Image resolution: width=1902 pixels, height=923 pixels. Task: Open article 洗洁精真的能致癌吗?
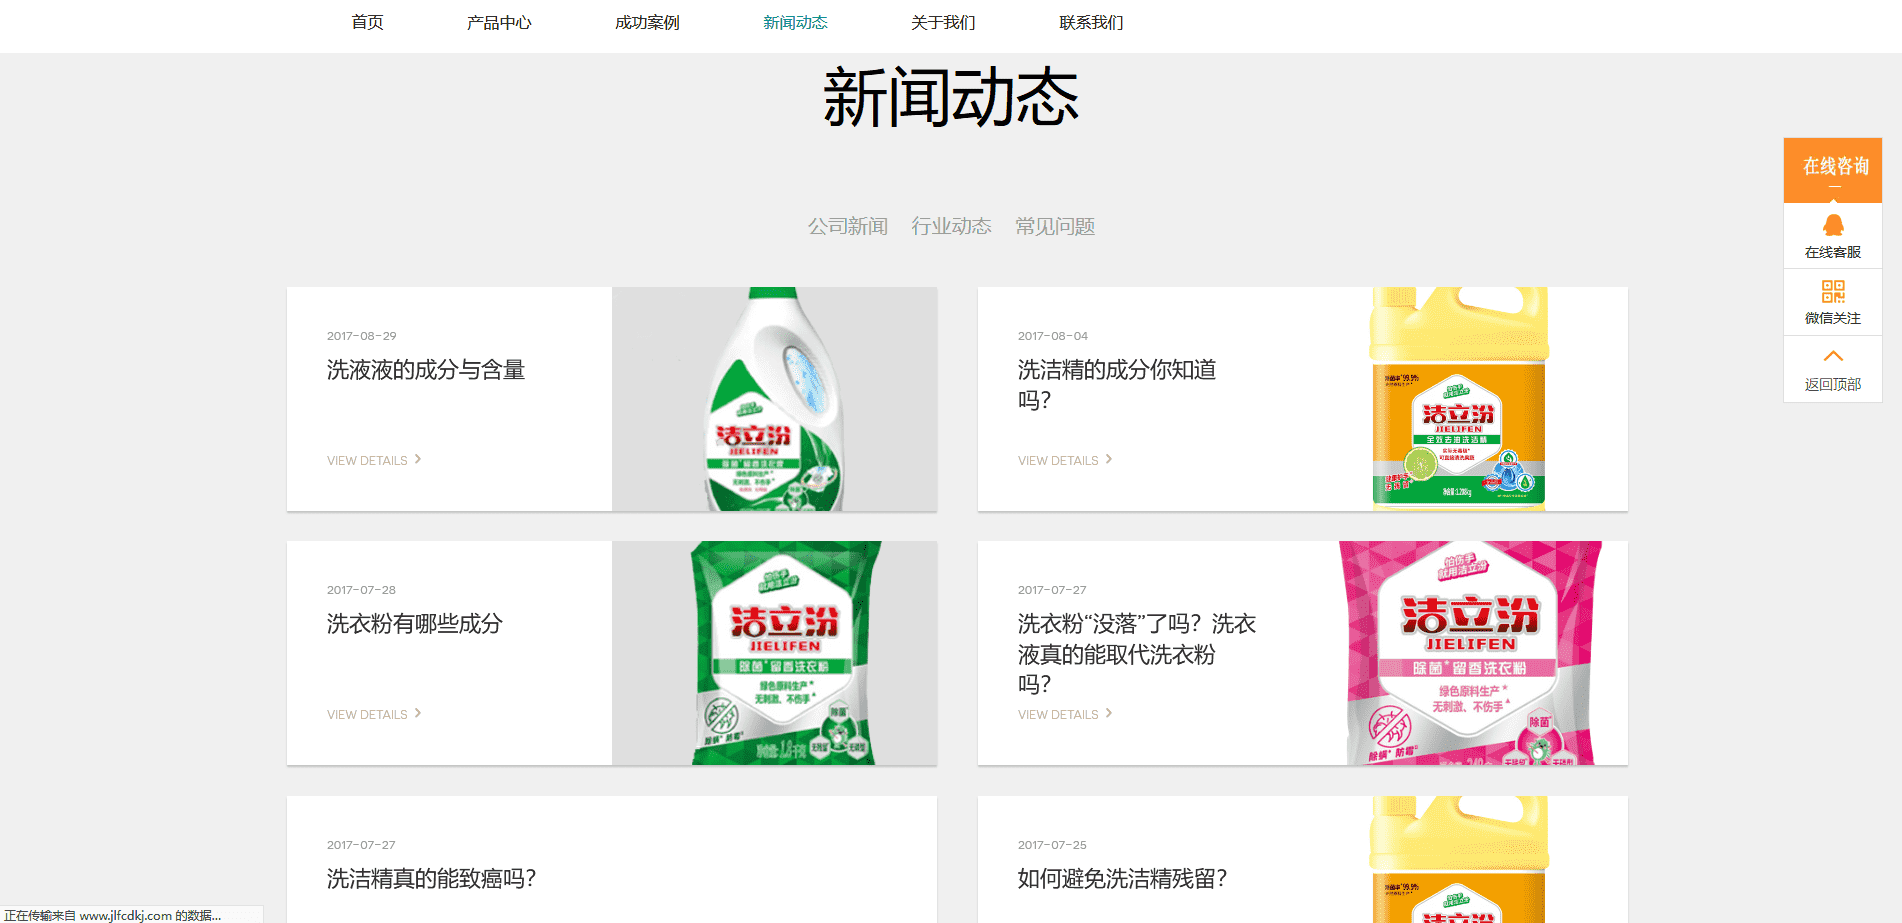click(431, 878)
